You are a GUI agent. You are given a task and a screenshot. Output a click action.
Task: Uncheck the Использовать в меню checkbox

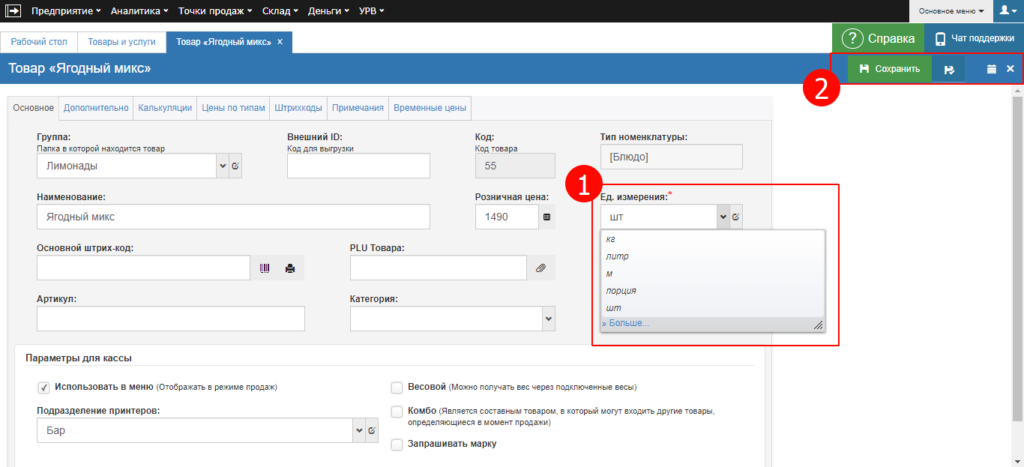pyautogui.click(x=44, y=387)
